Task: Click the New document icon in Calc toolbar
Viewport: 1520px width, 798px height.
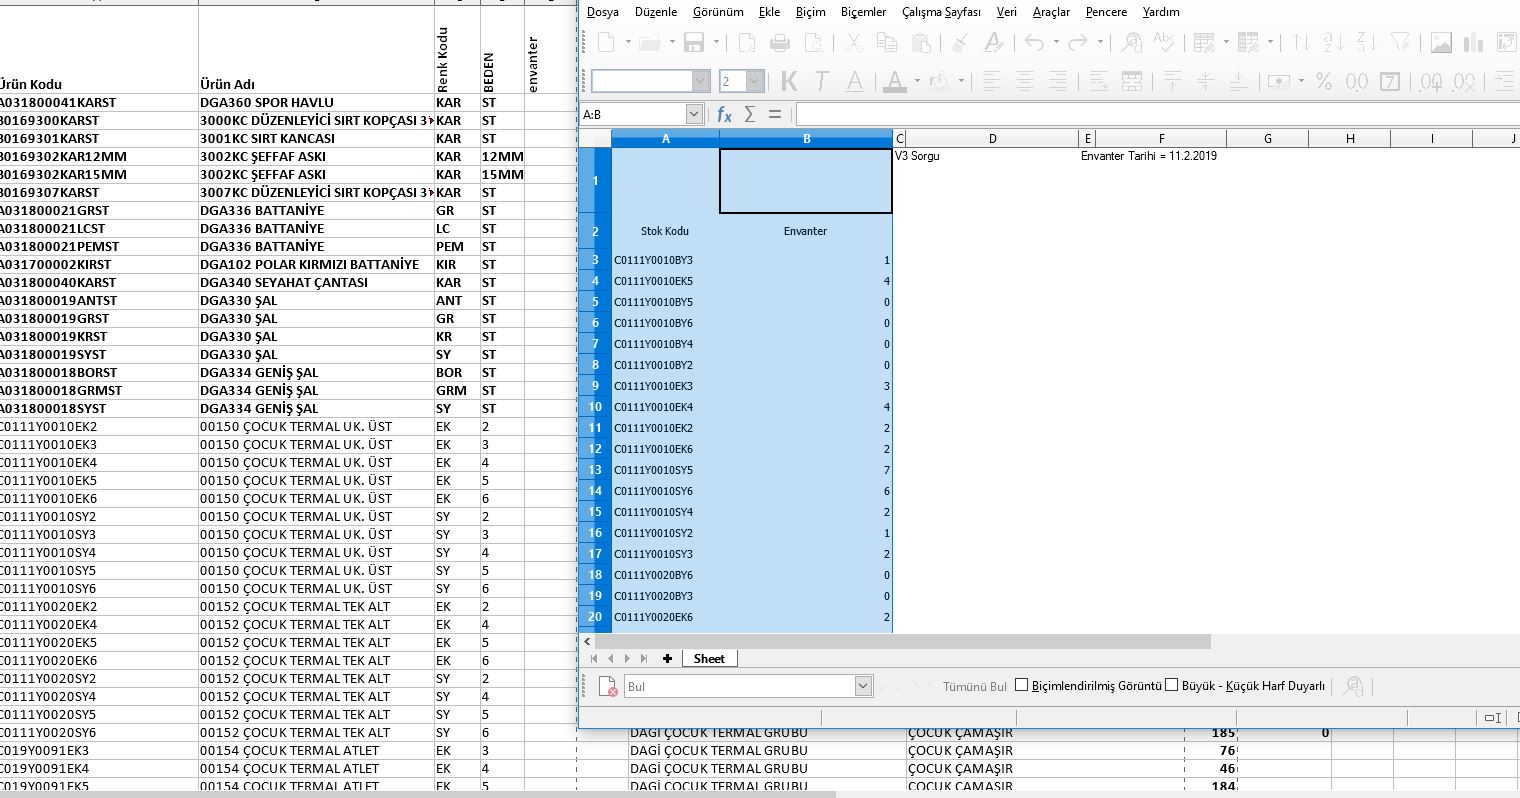Action: point(606,42)
